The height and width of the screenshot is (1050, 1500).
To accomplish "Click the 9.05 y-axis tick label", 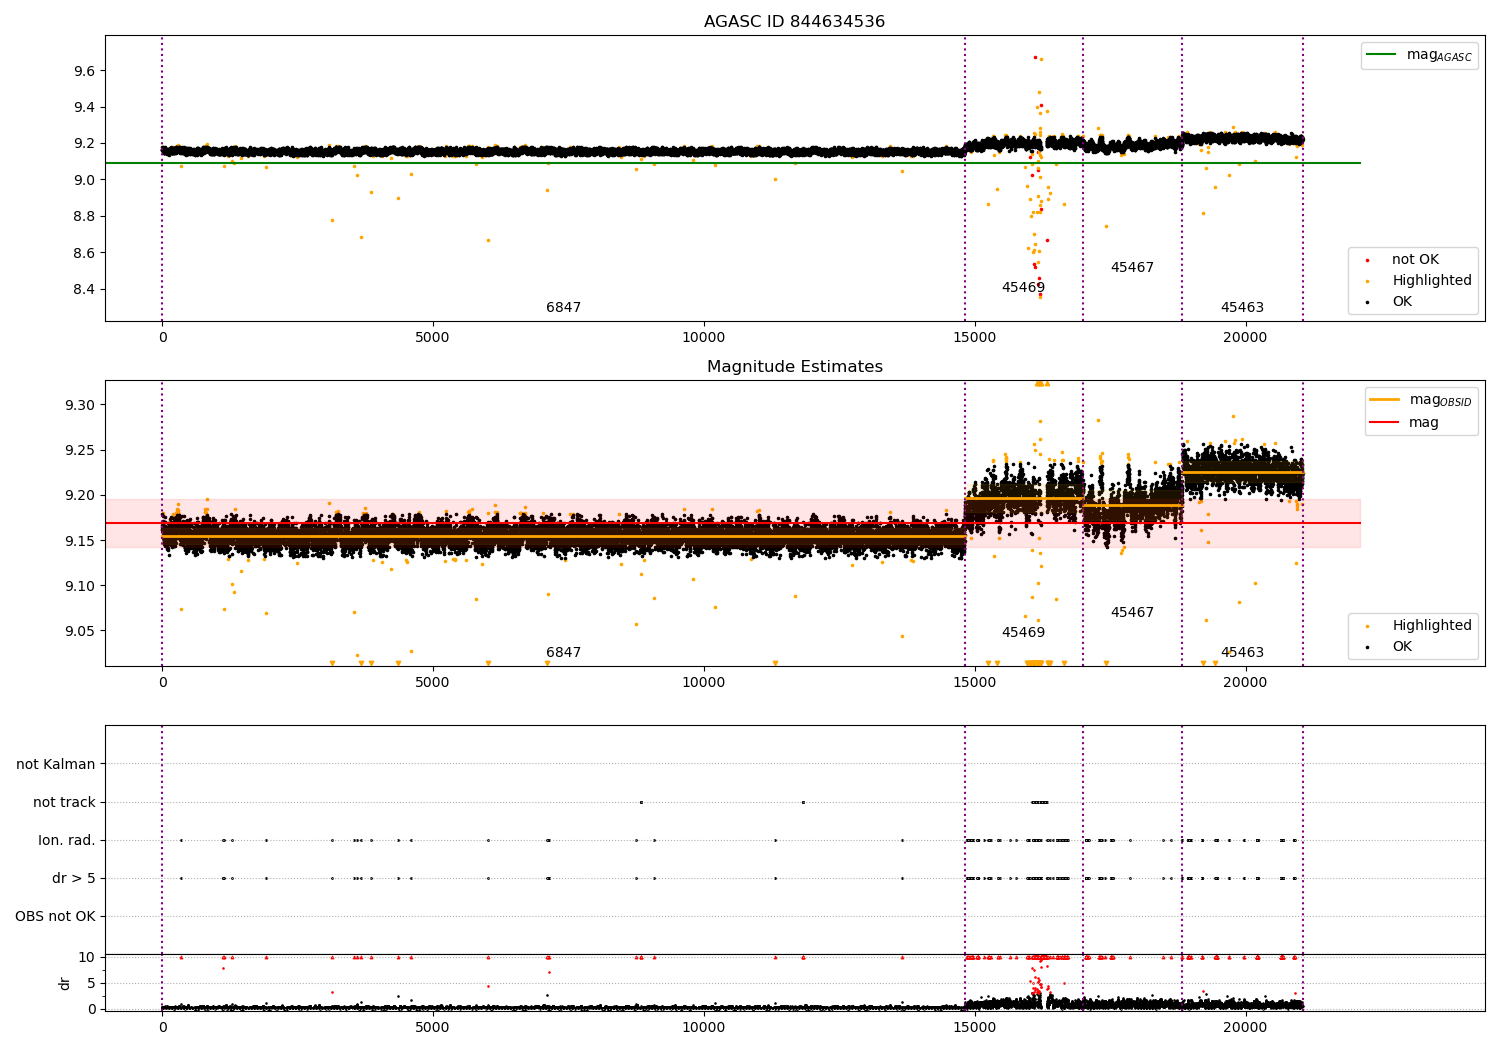I will (80, 631).
